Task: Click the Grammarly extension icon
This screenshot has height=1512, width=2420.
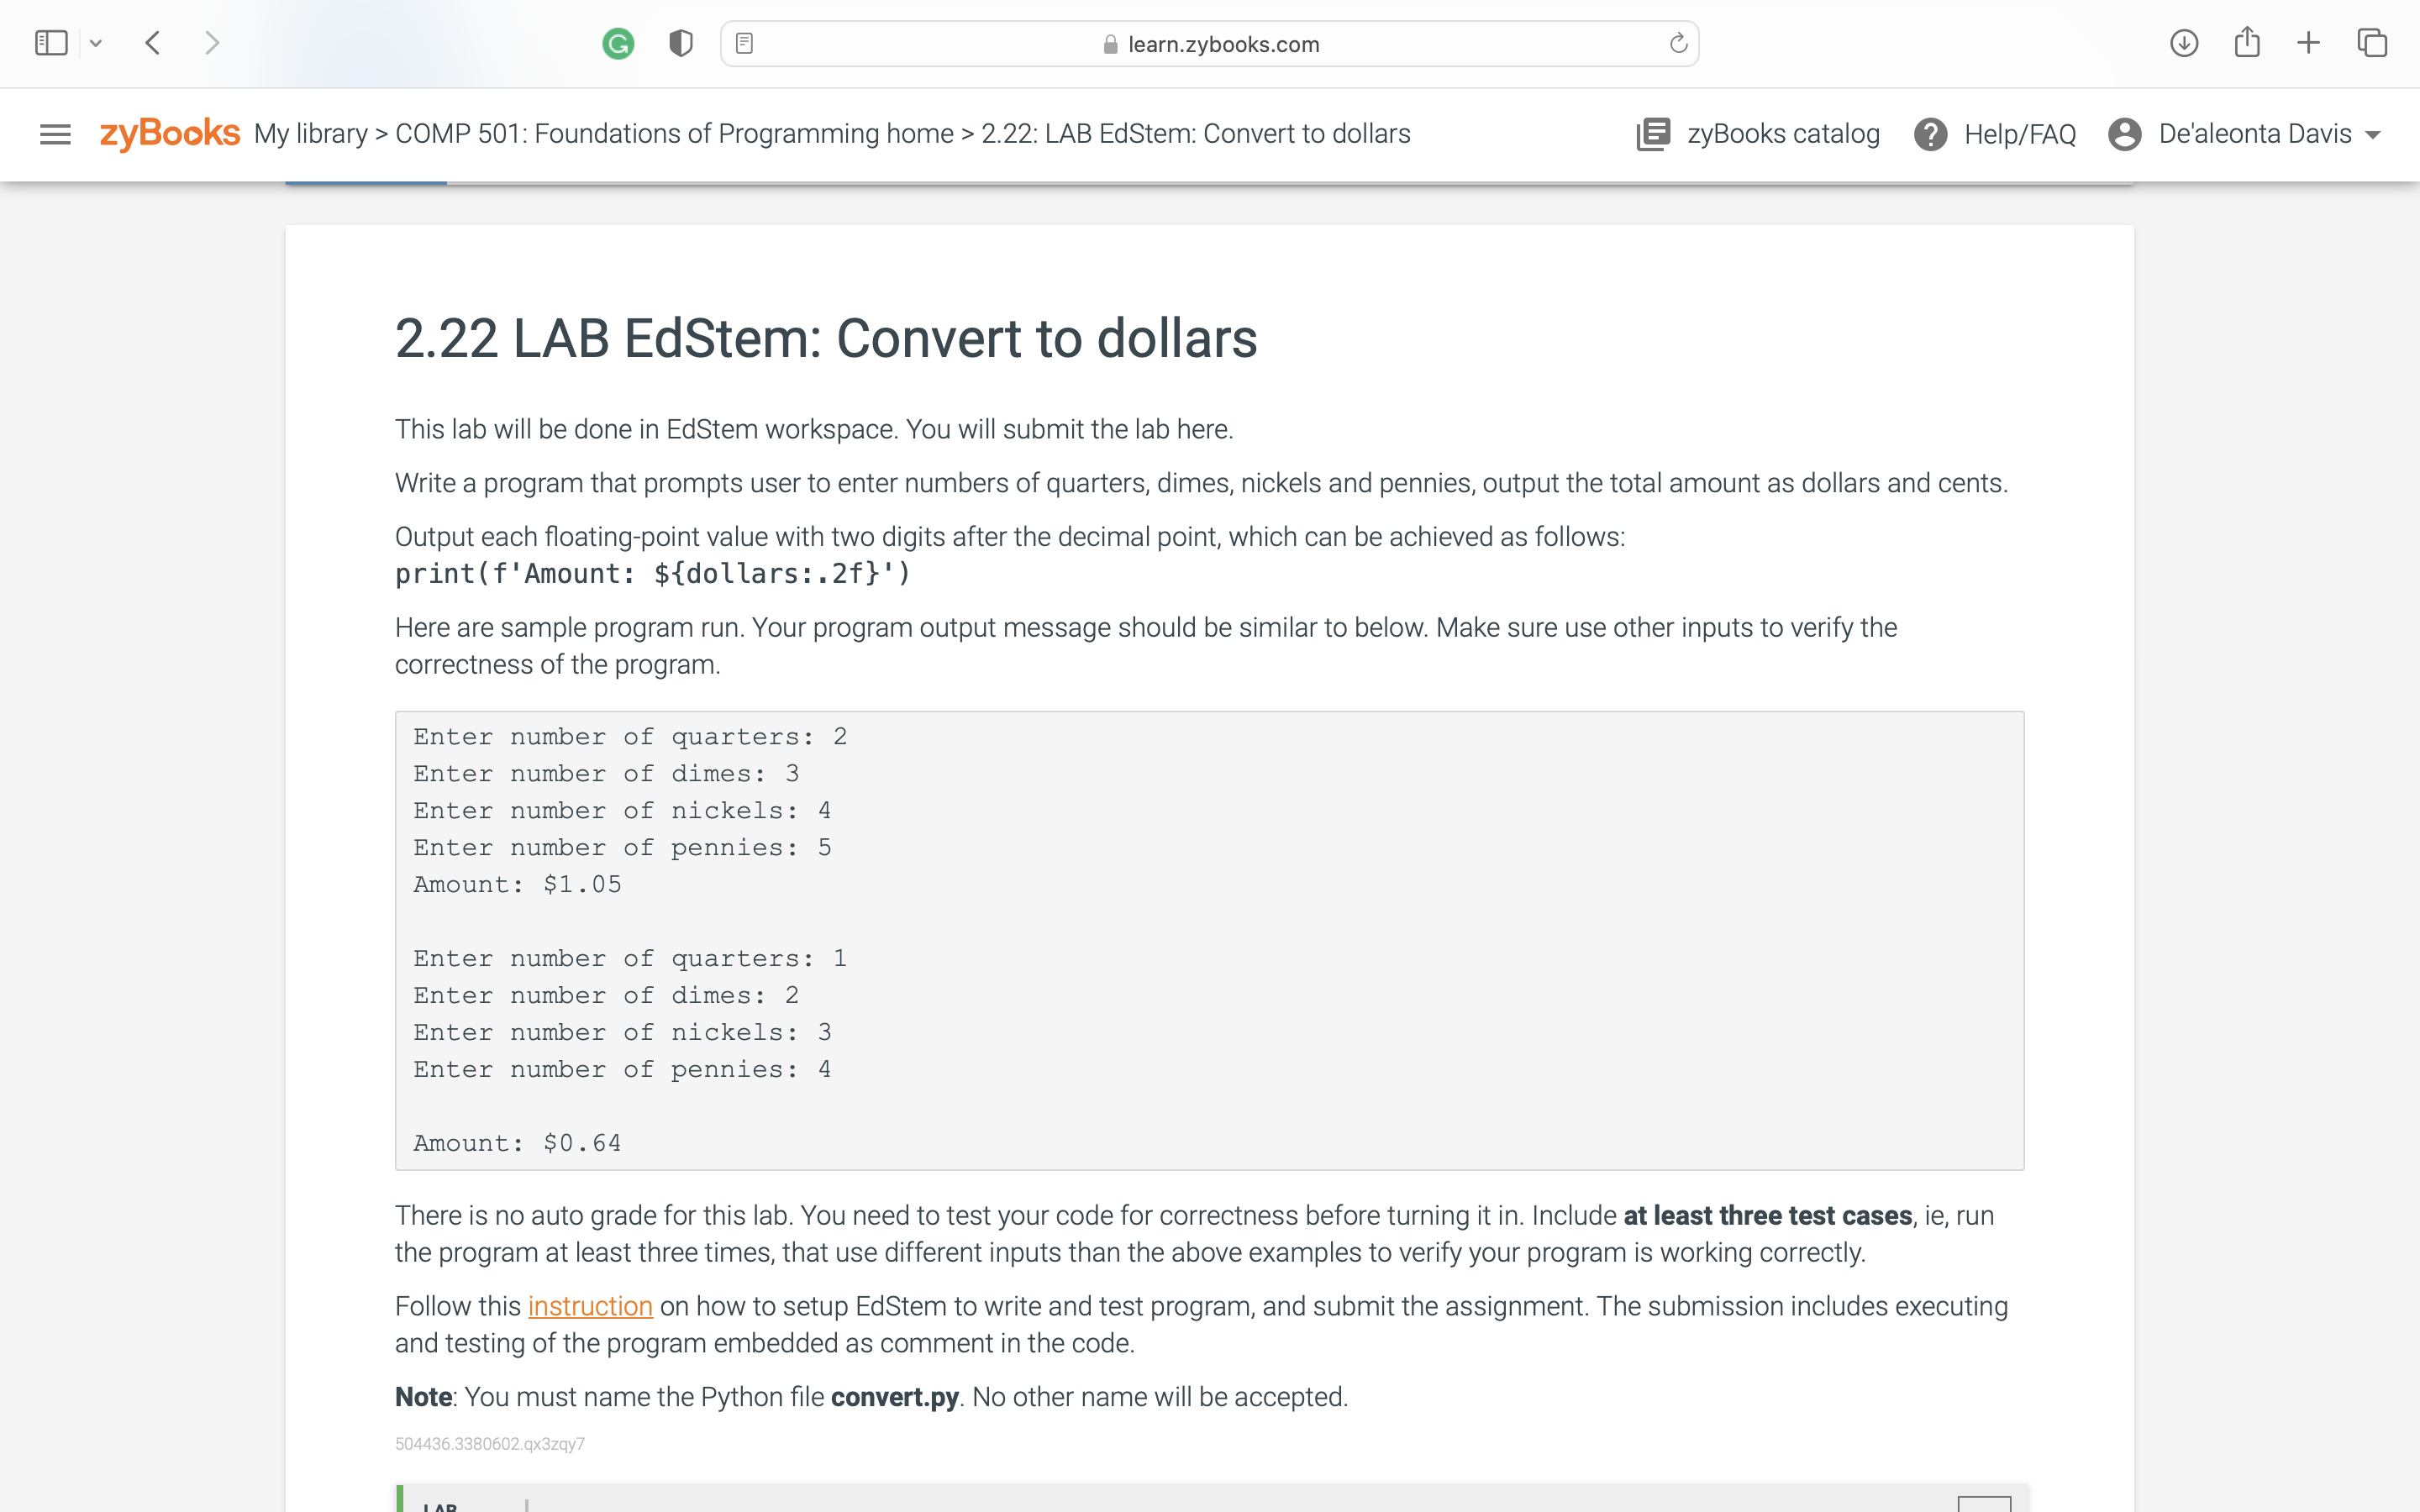Action: 618,44
